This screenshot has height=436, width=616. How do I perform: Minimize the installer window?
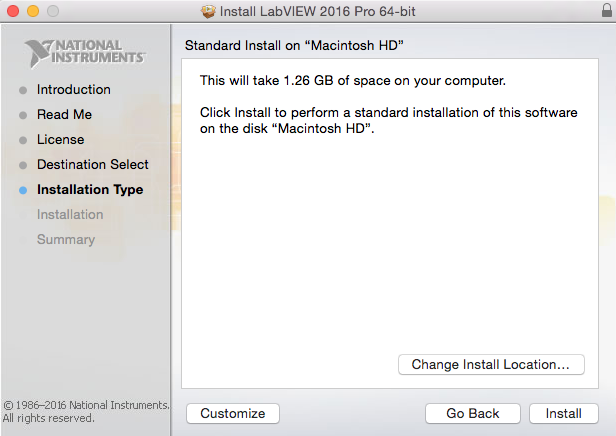31,11
